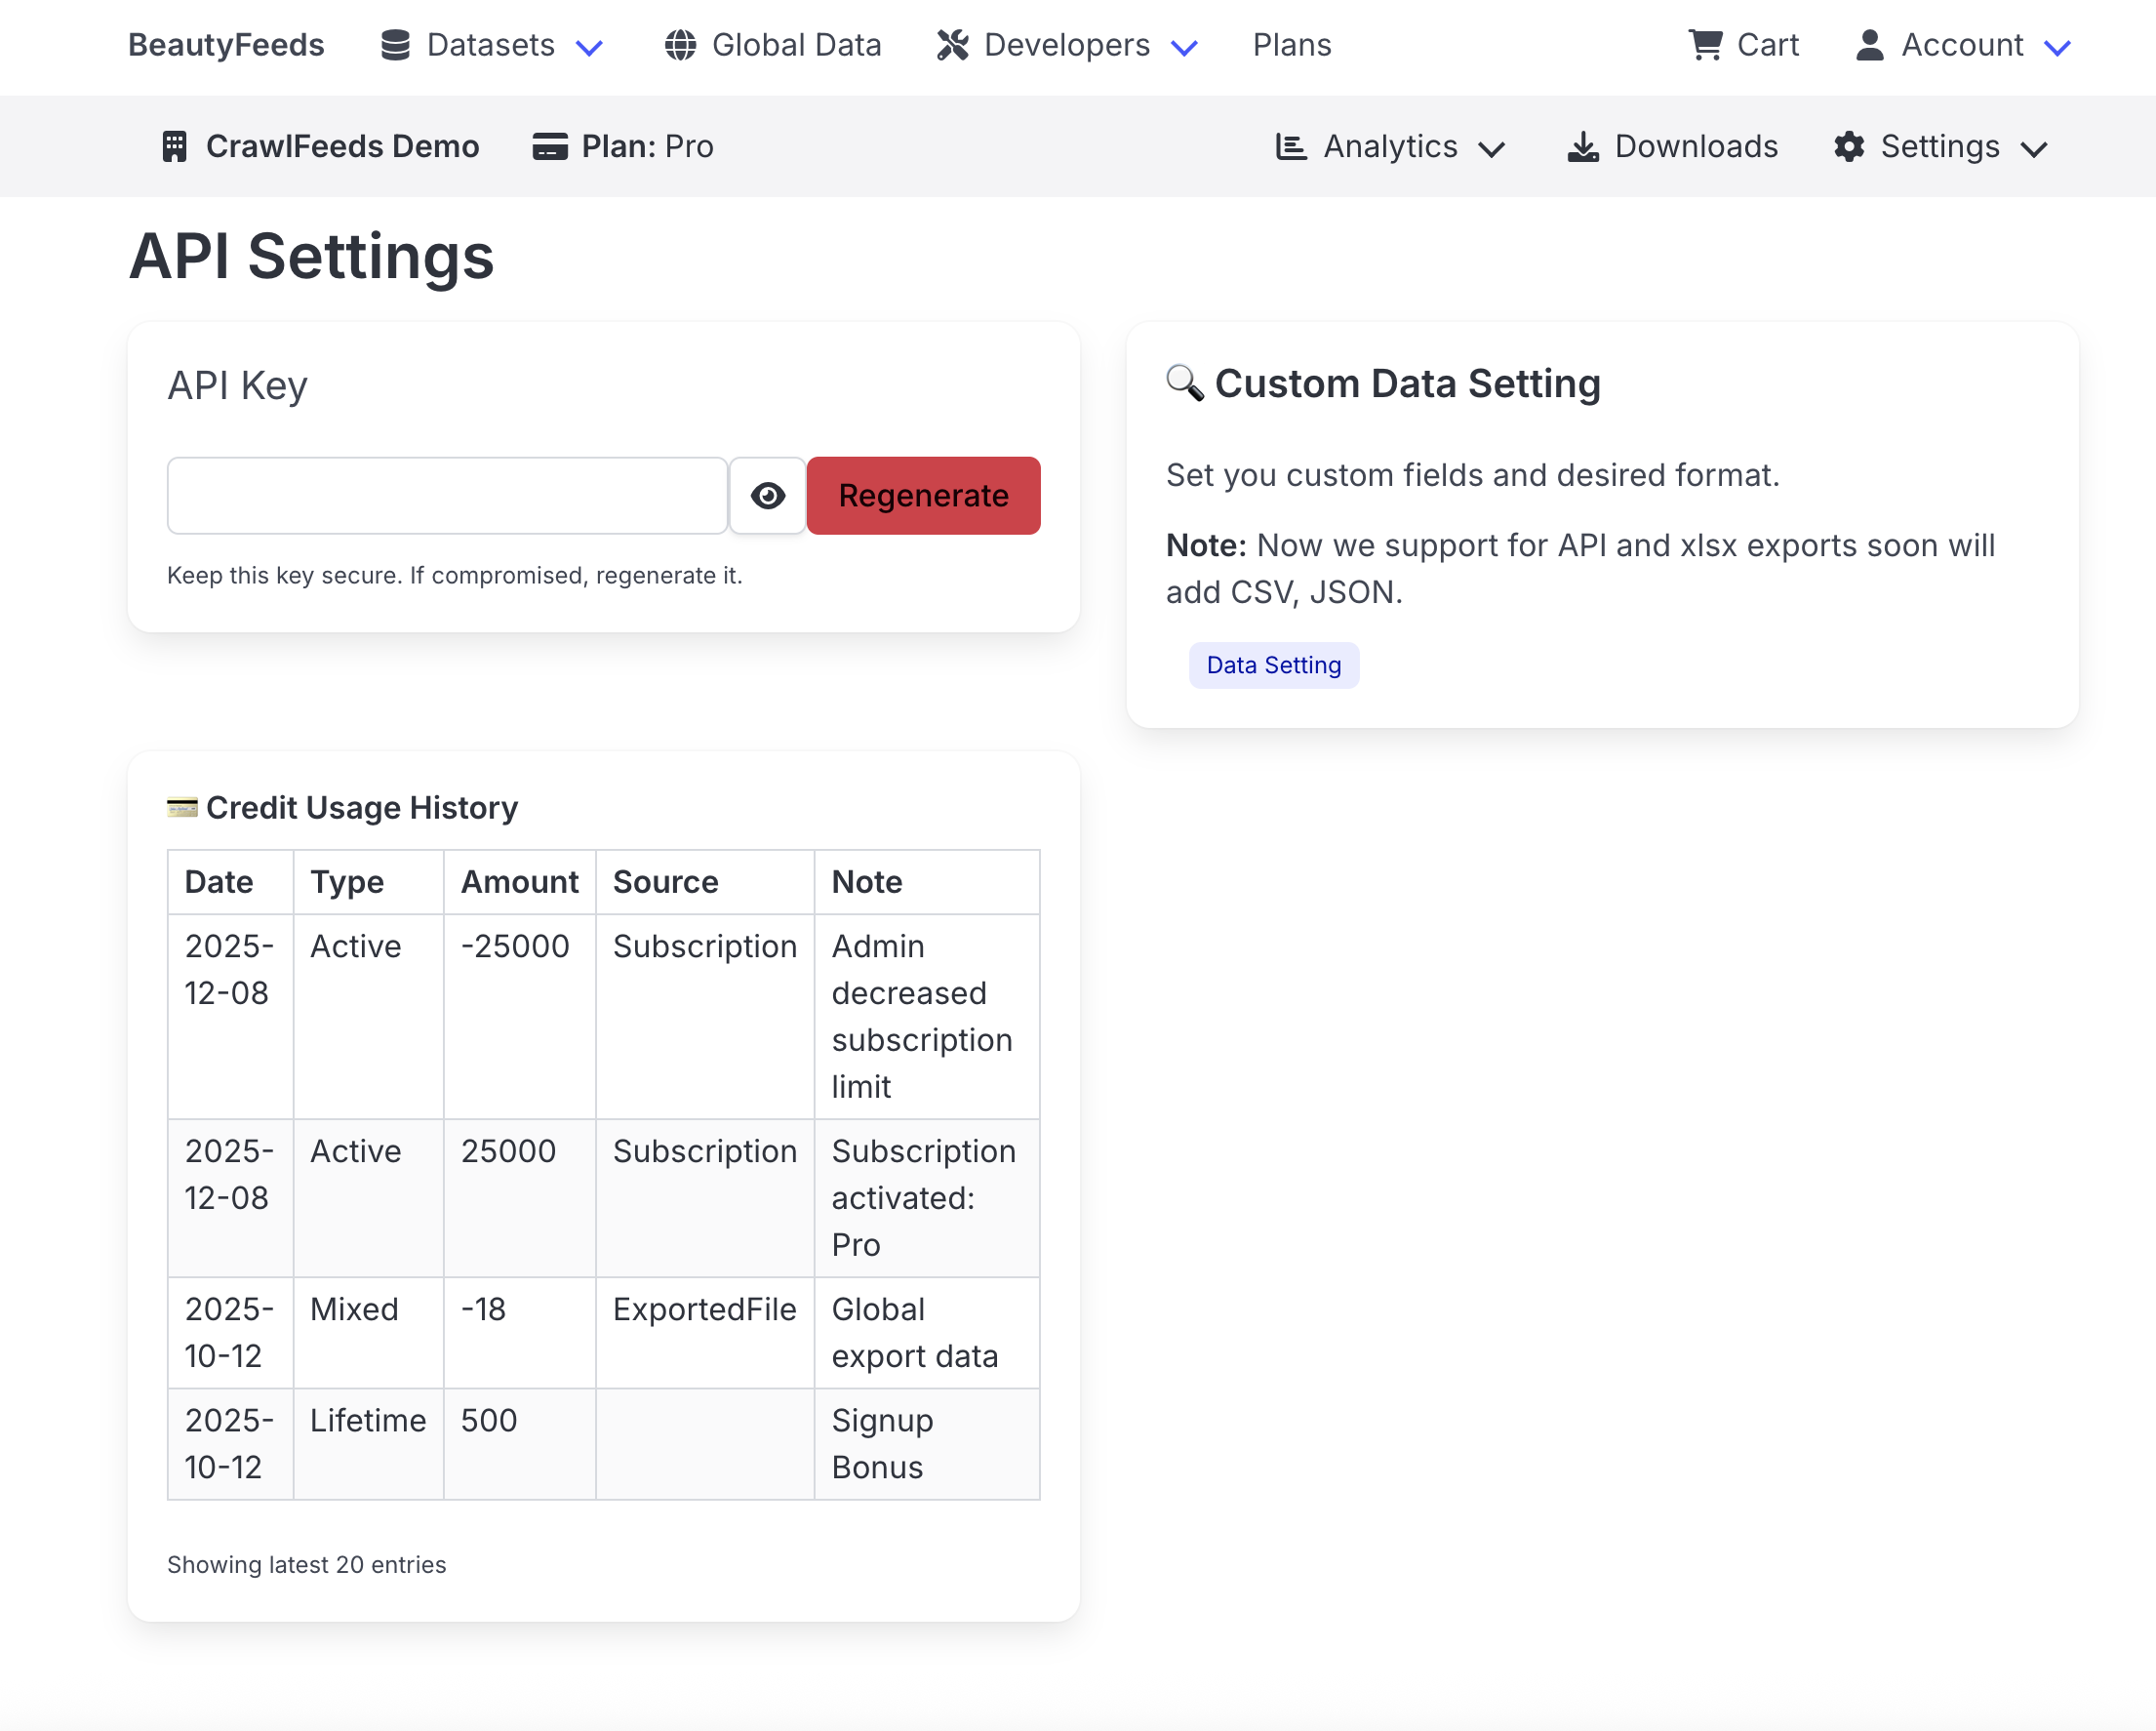The height and width of the screenshot is (1731, 2156).
Task: Click the Regenerate button
Action: (x=923, y=494)
